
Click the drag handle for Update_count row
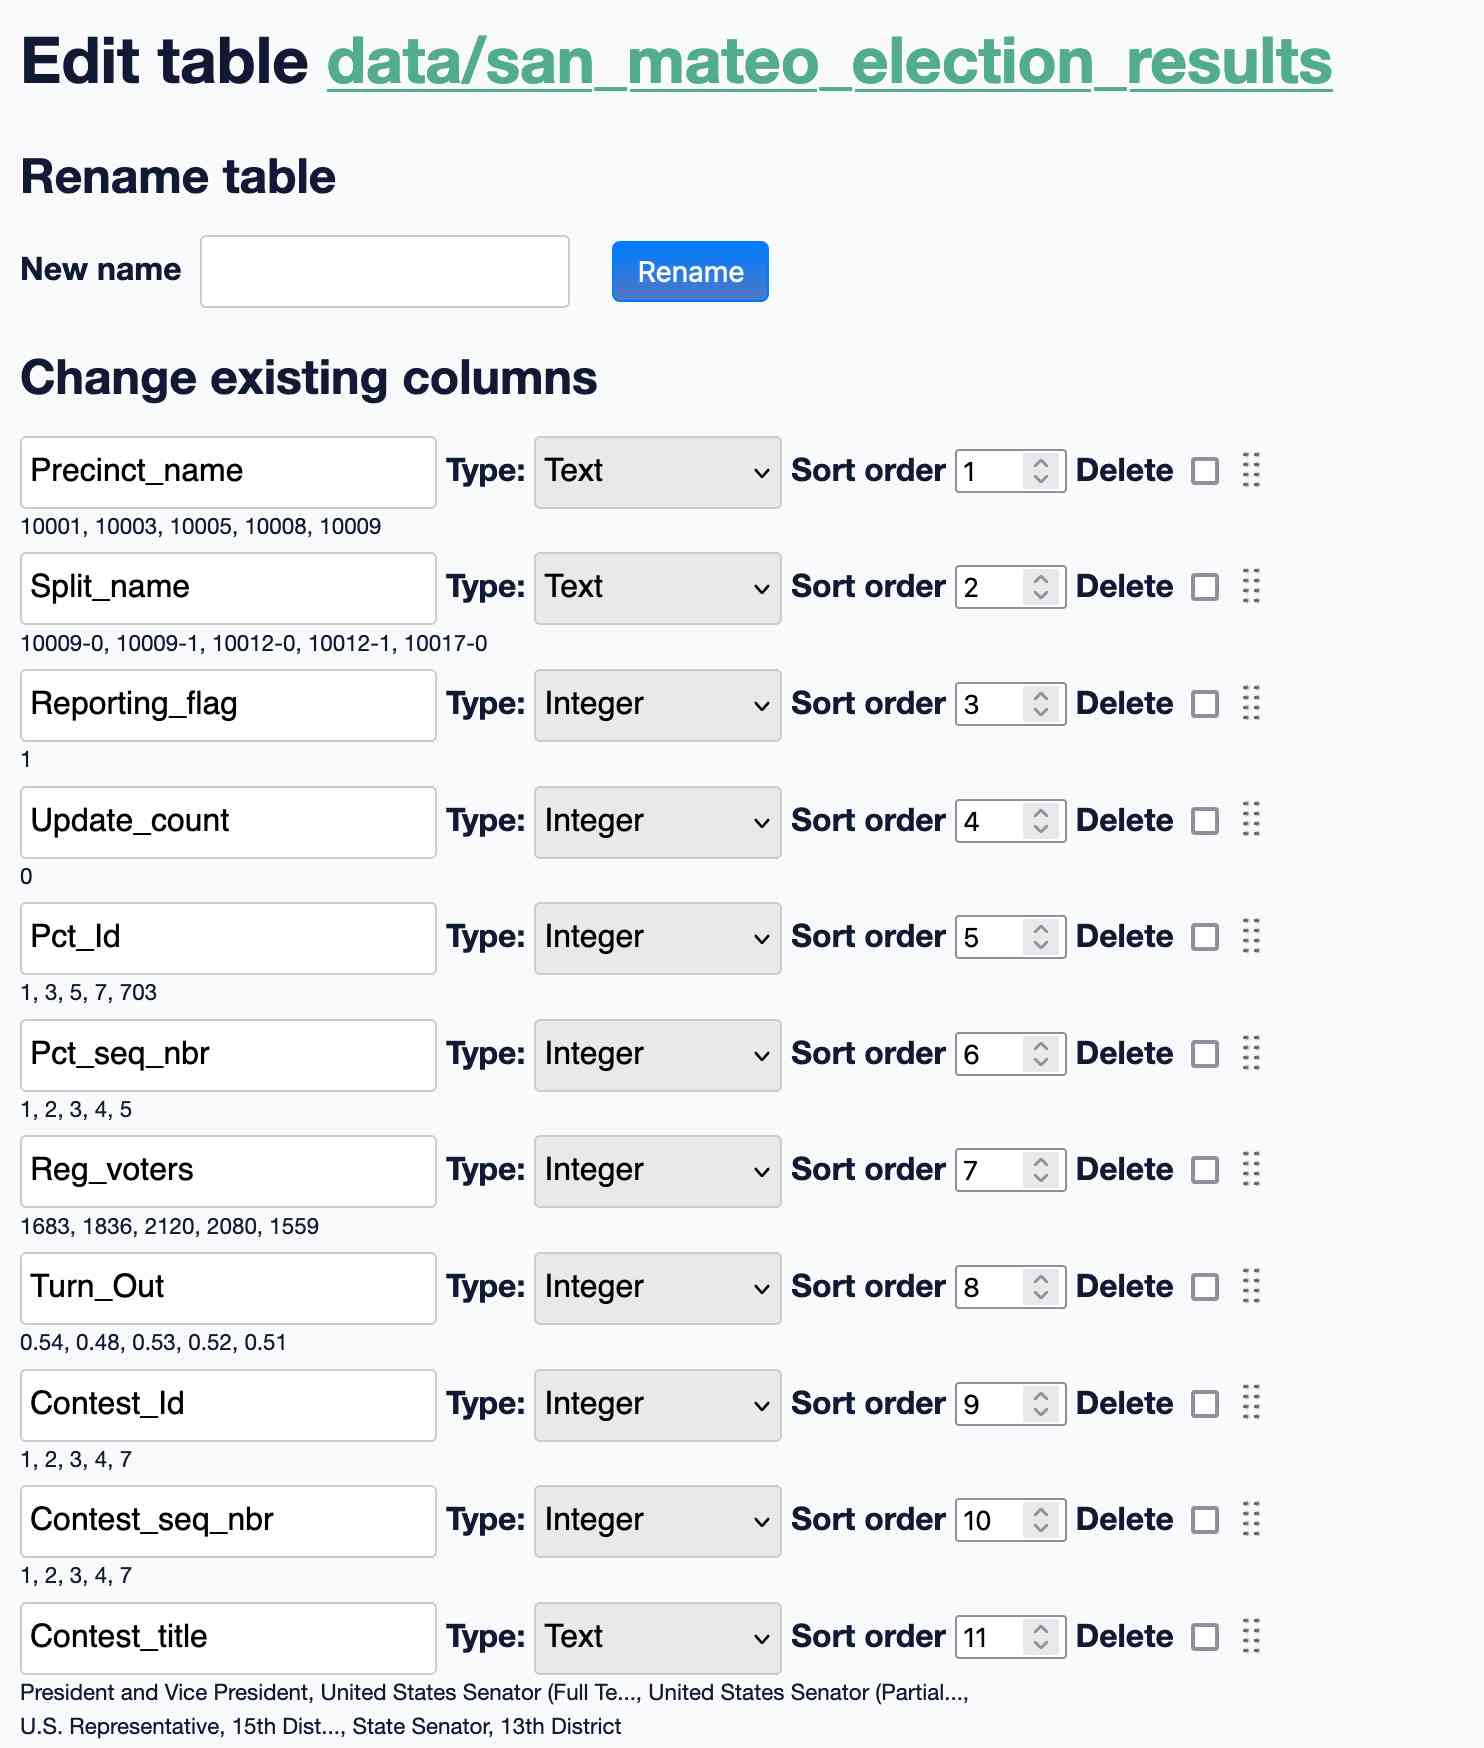tap(1251, 820)
